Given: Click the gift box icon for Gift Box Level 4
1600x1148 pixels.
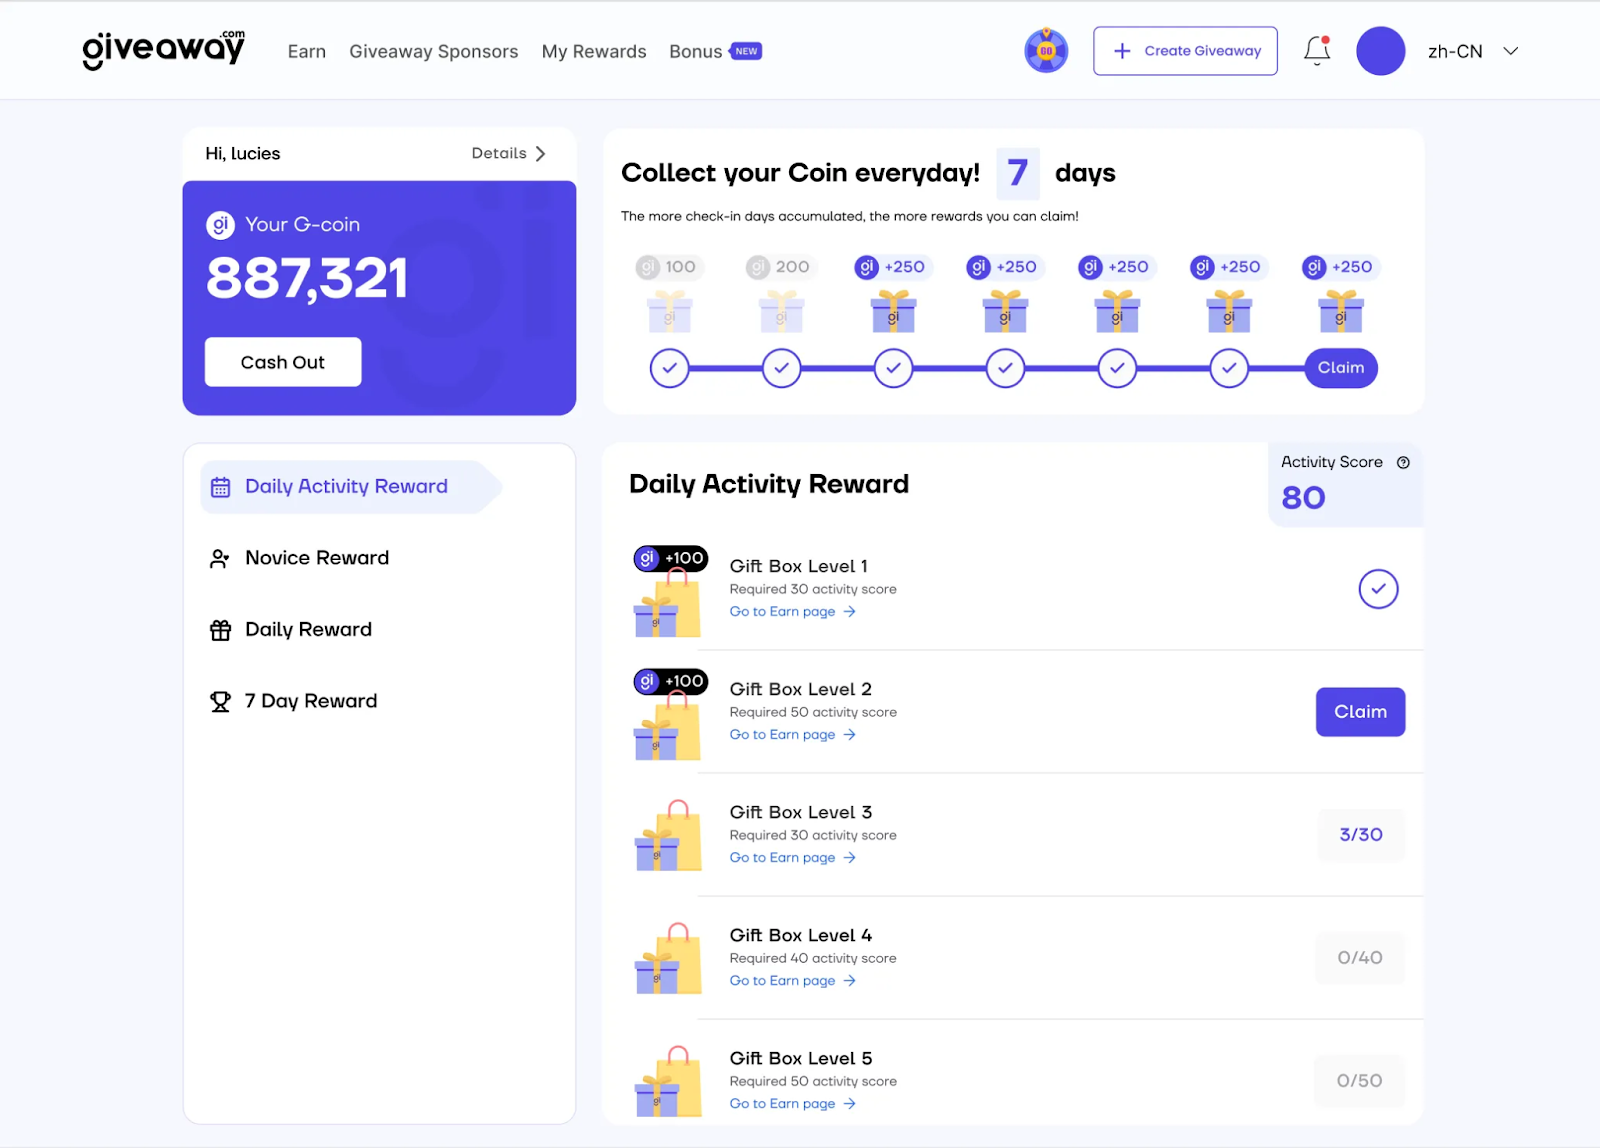Looking at the screenshot, I should point(667,958).
